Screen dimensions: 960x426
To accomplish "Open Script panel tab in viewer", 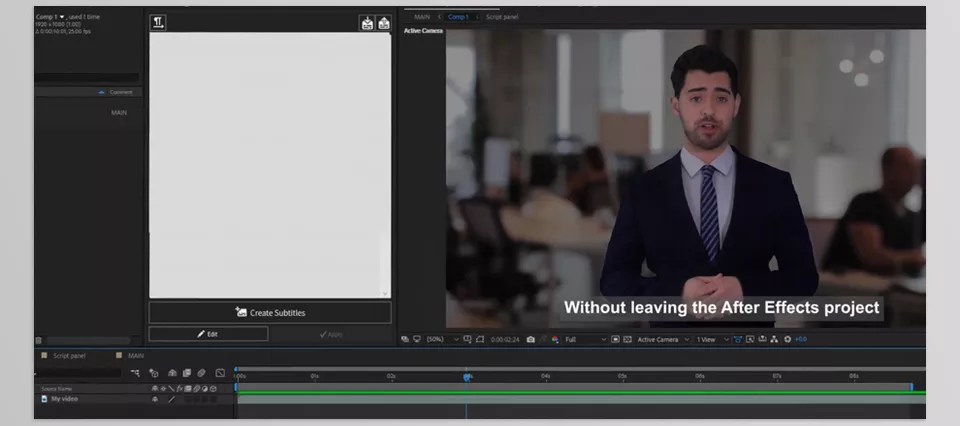I will pos(502,17).
